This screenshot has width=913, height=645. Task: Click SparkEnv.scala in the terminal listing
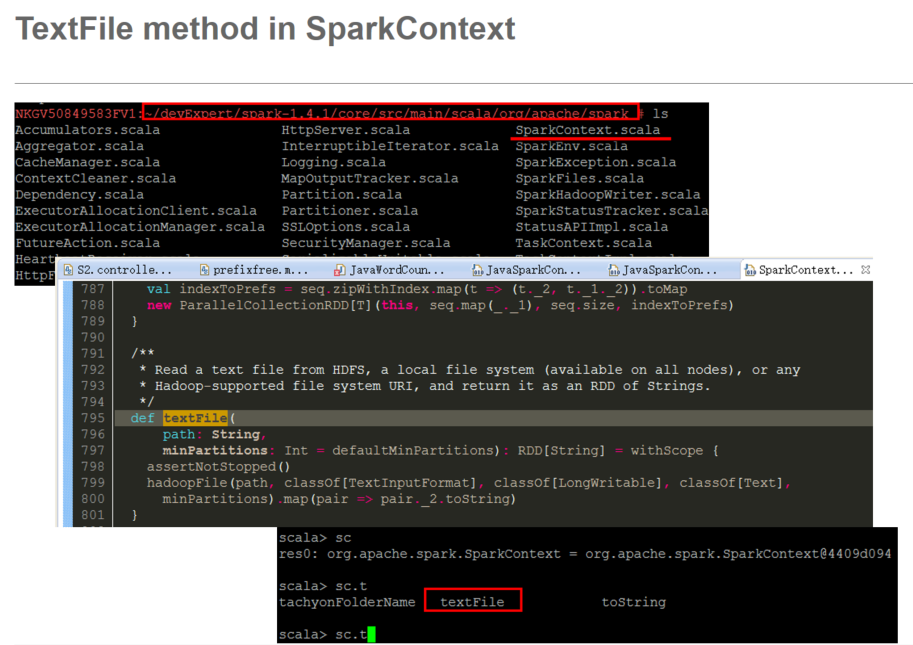pos(571,146)
